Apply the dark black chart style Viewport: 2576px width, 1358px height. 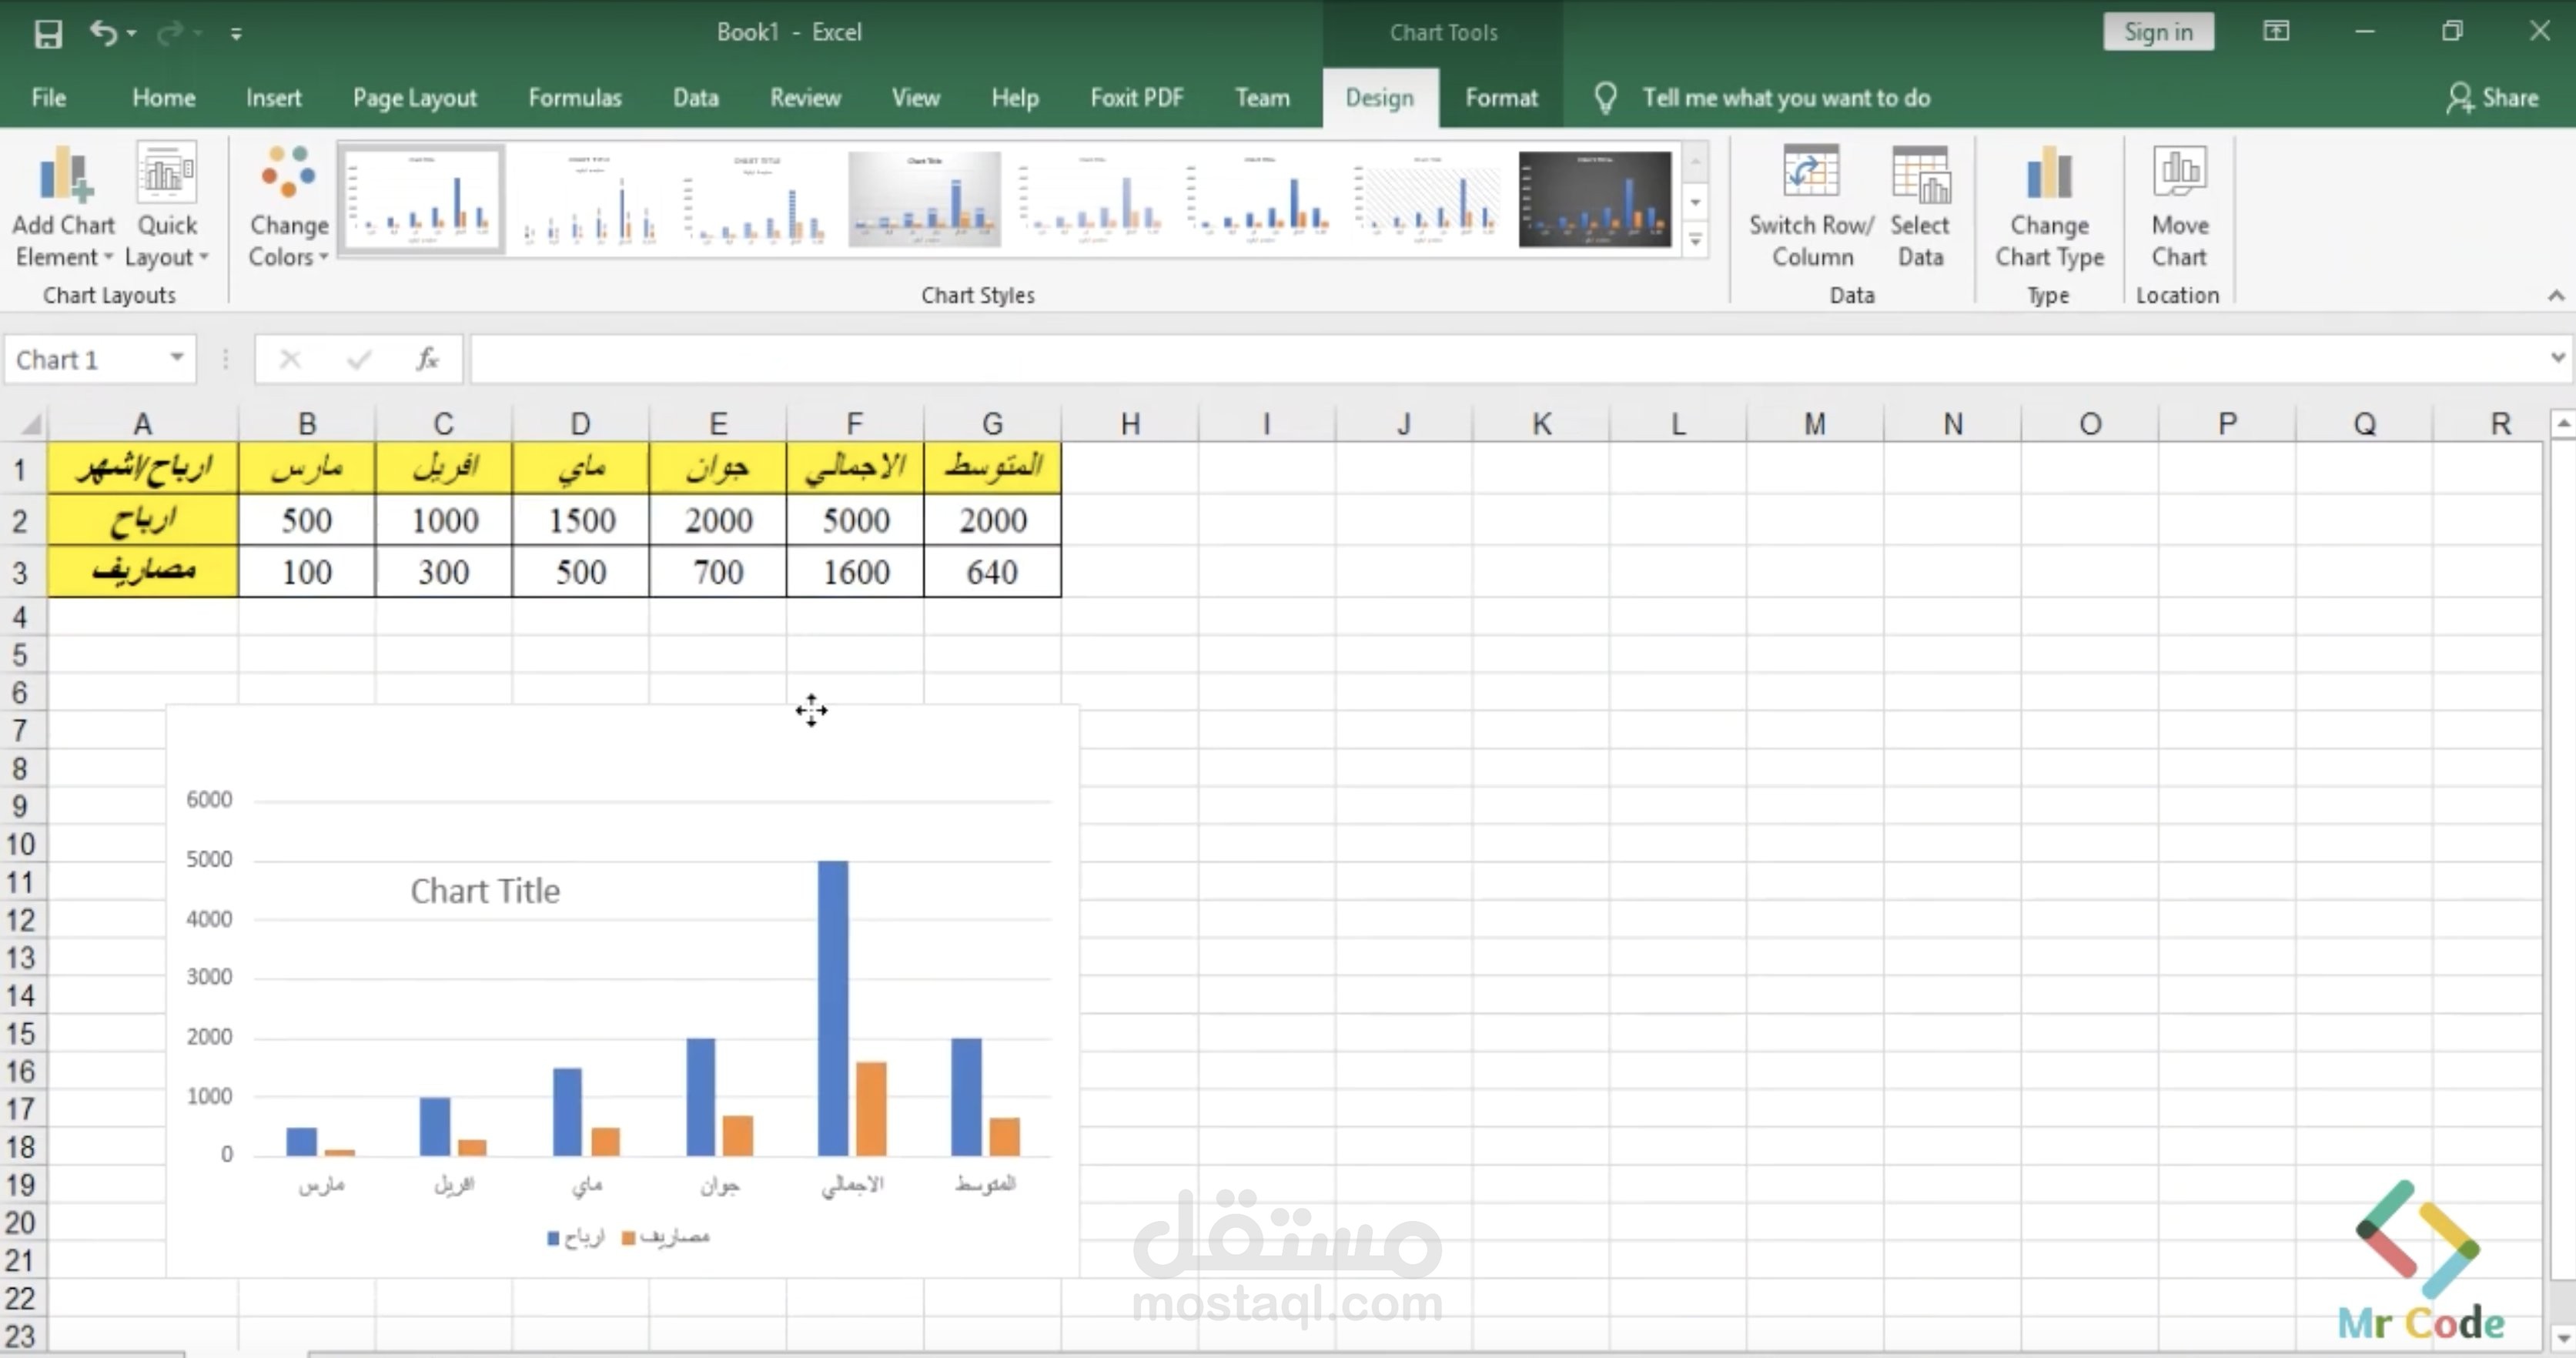tap(1595, 199)
